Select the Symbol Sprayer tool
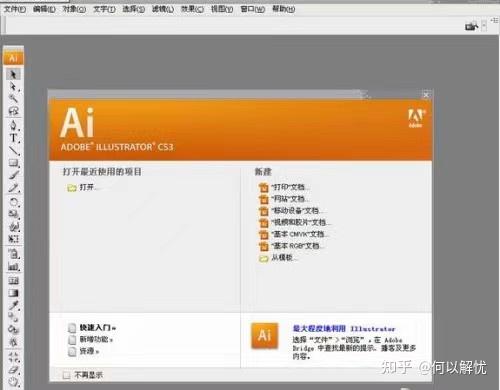 [13, 254]
